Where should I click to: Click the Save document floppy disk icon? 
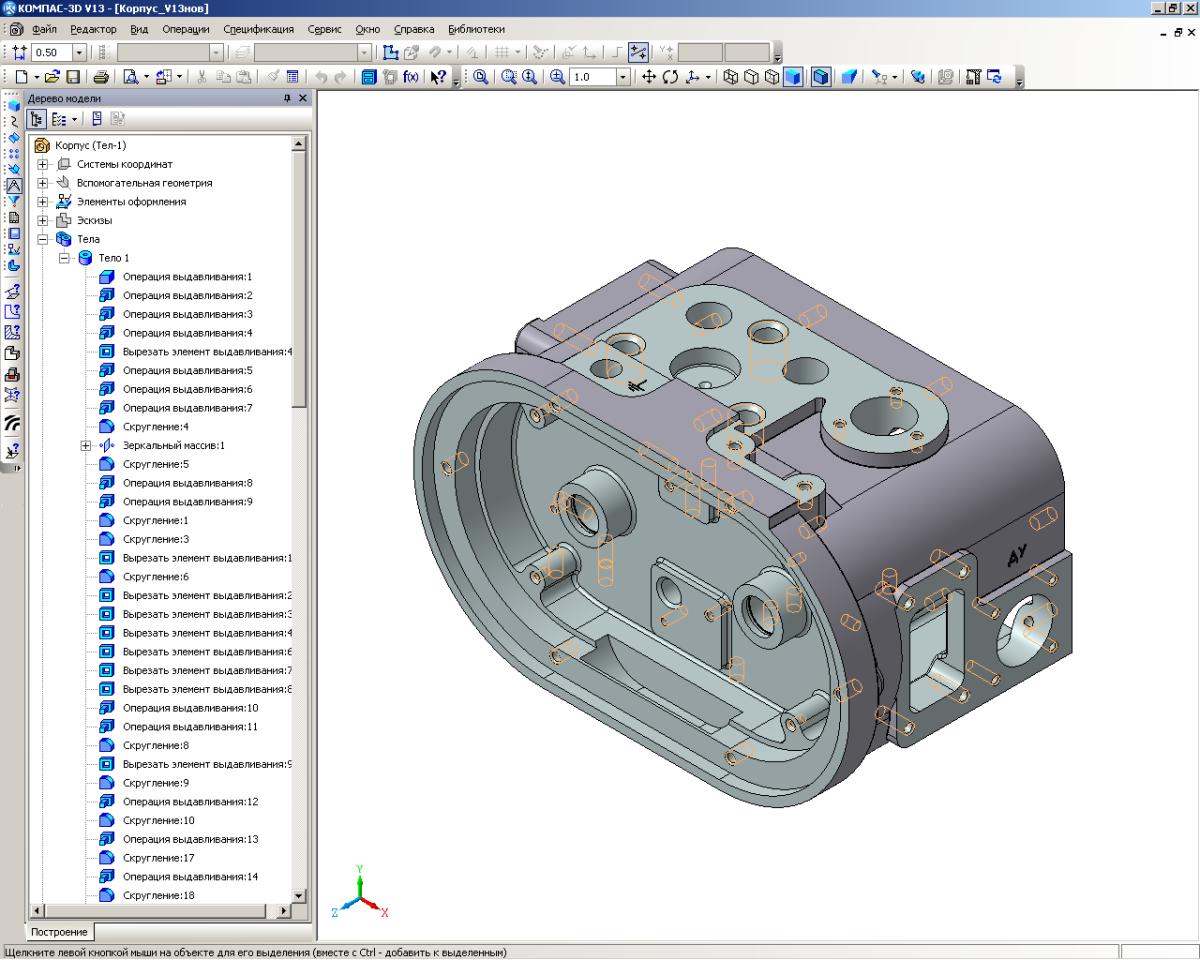pos(73,76)
